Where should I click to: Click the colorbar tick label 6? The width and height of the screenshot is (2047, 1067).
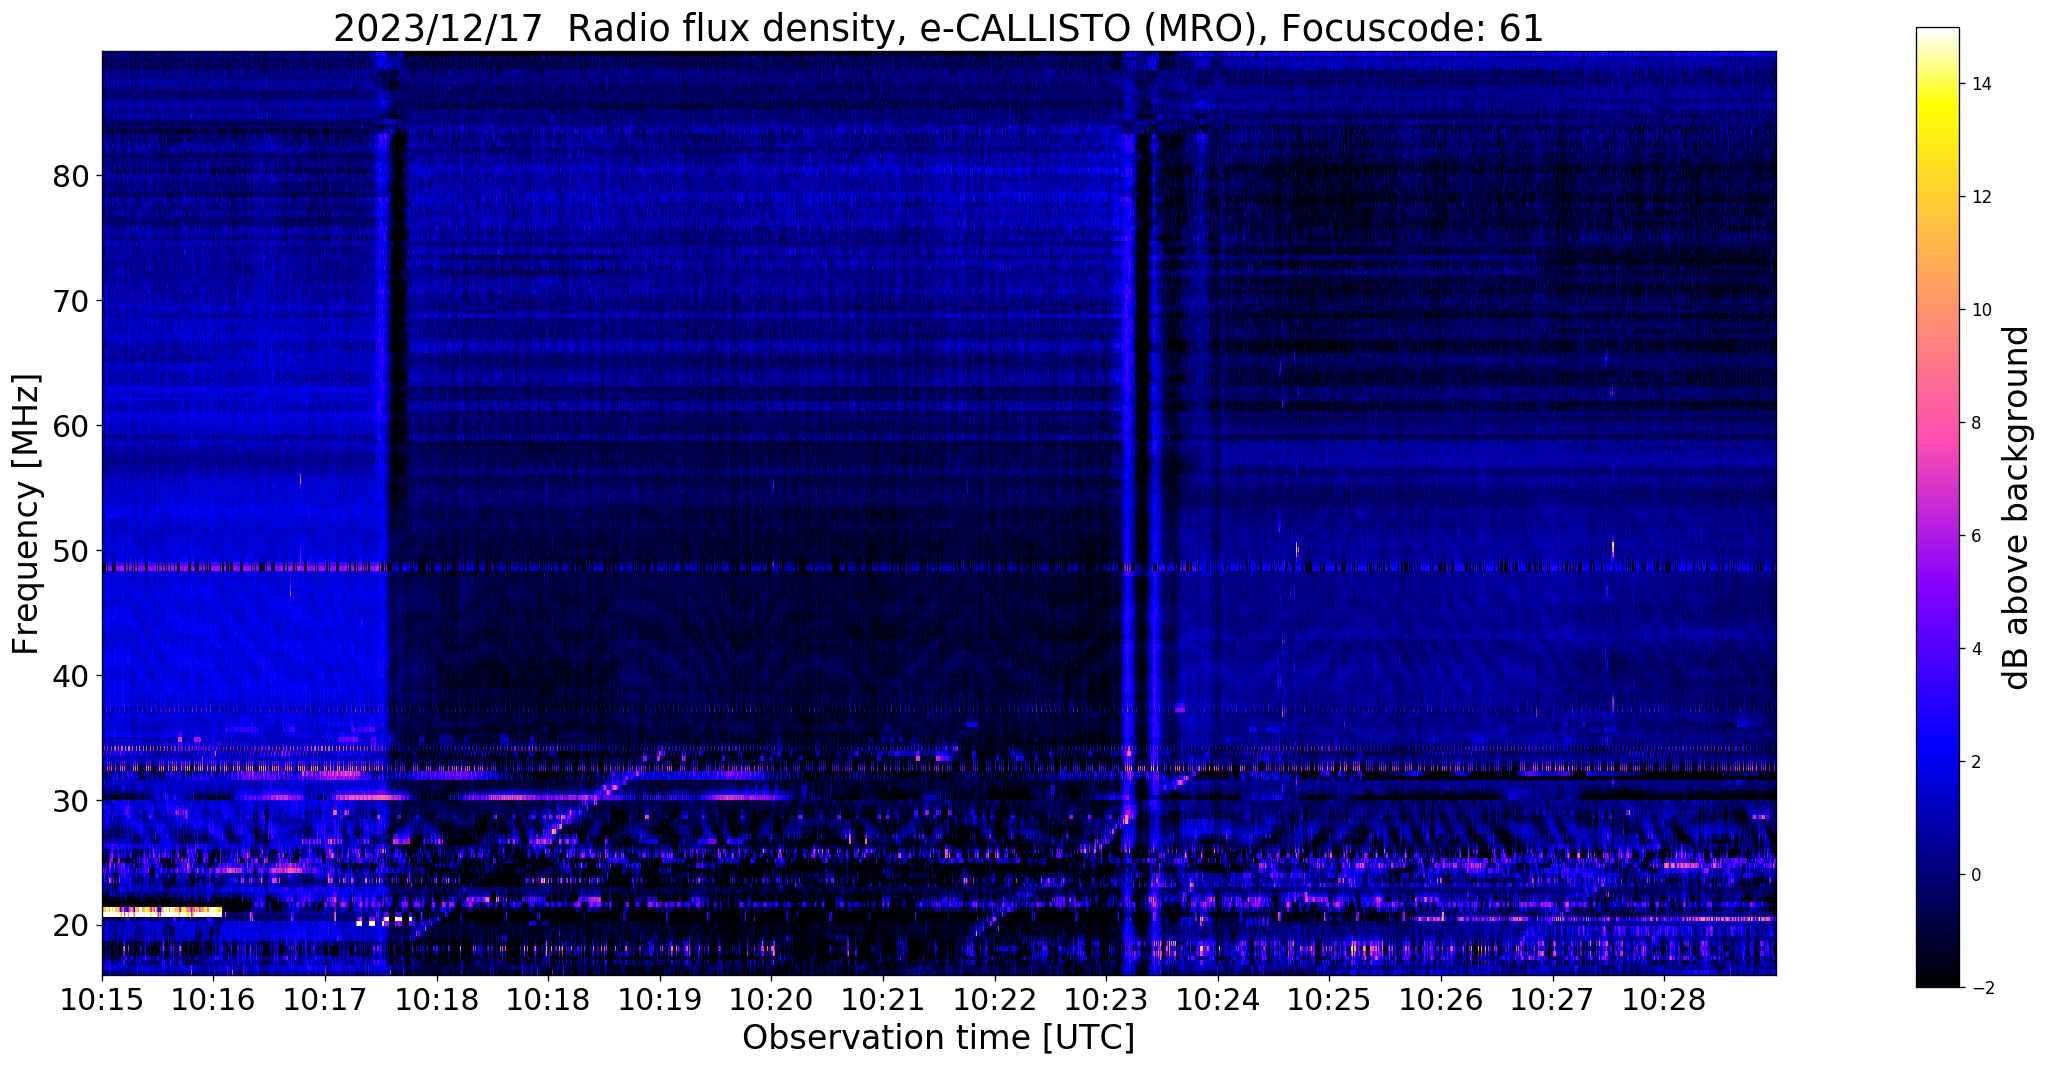click(x=1975, y=536)
